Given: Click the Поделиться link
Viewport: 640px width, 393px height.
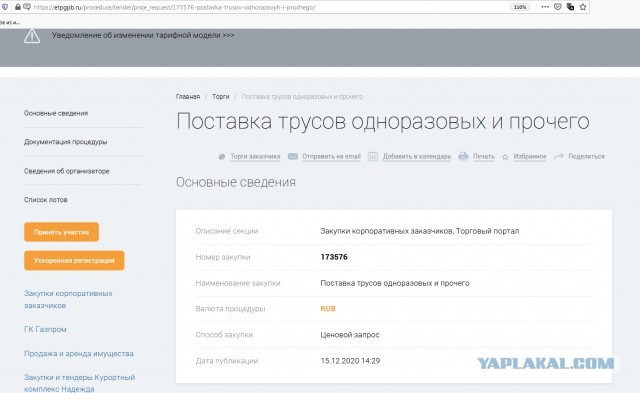Looking at the screenshot, I should click(587, 156).
